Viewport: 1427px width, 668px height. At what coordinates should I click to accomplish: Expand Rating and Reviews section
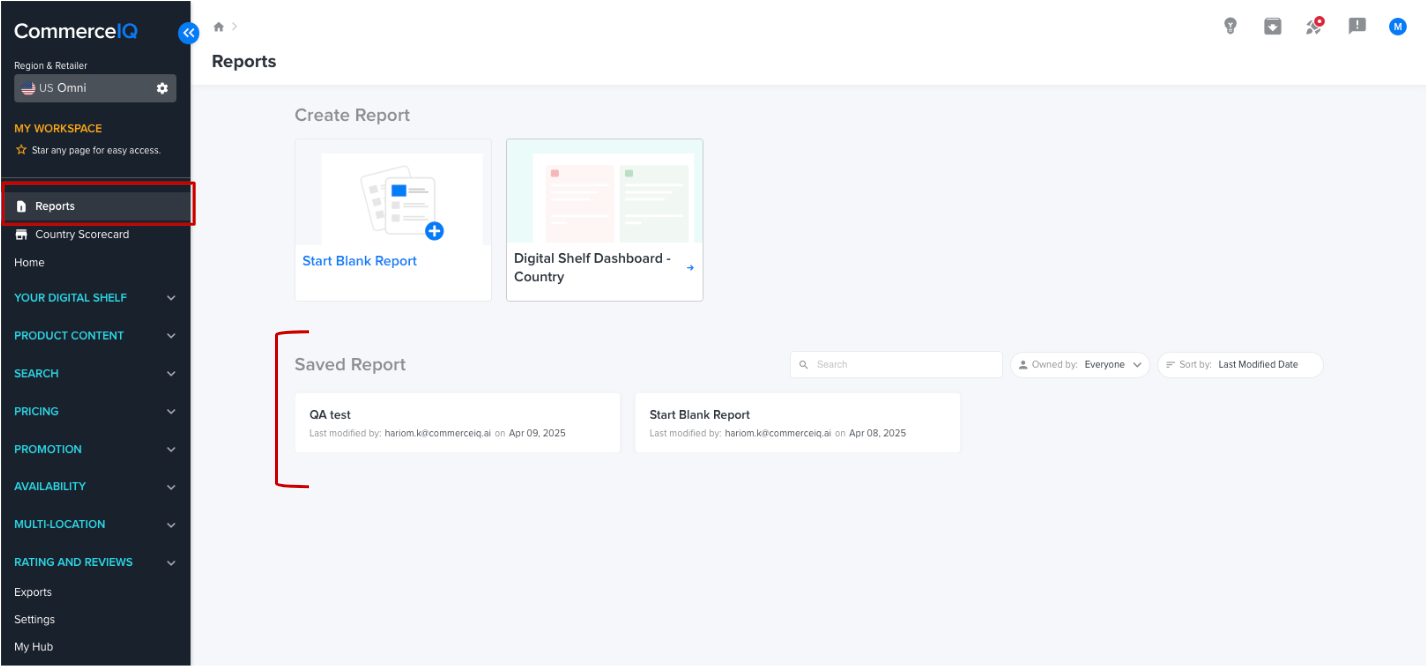[95, 562]
